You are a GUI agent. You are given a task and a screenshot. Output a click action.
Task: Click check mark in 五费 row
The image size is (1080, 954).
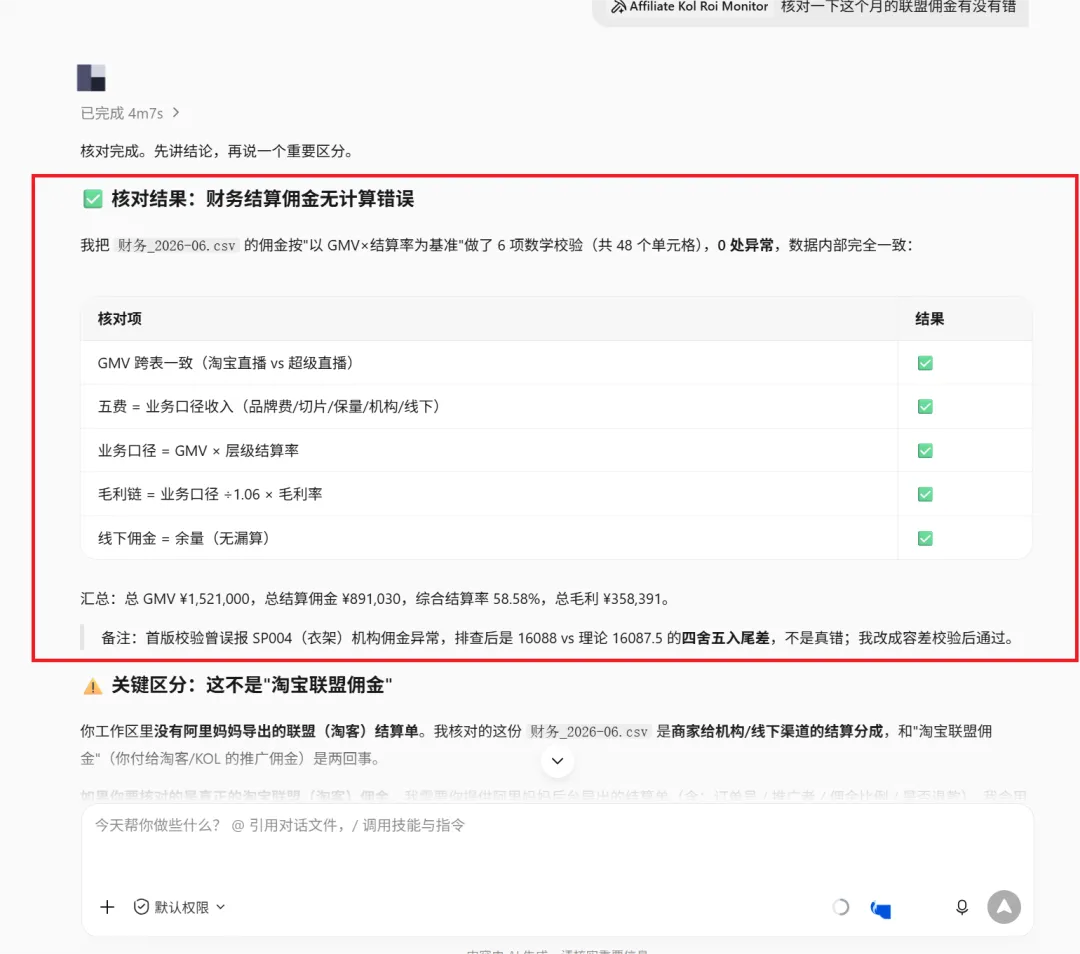pyautogui.click(x=925, y=406)
